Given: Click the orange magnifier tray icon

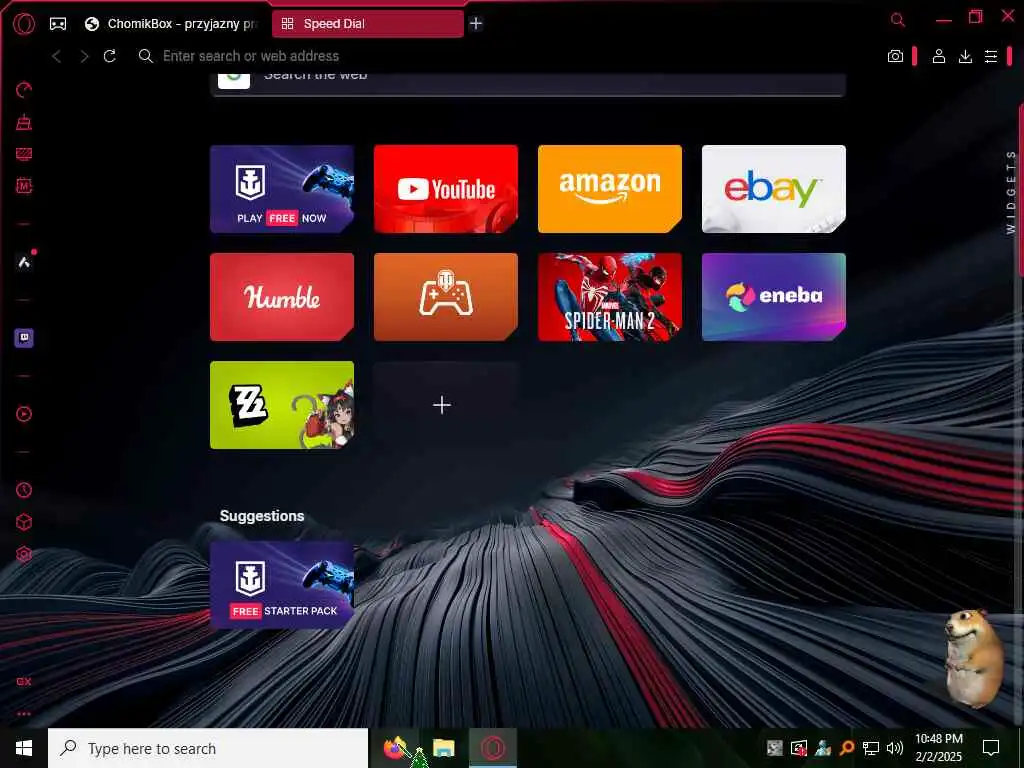Looking at the screenshot, I should point(847,748).
